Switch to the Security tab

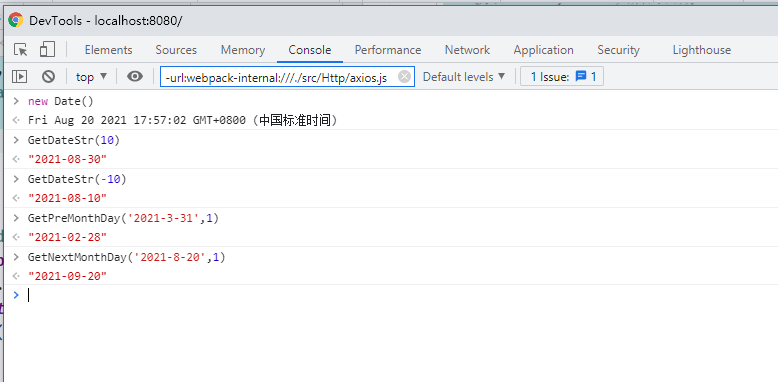(618, 50)
